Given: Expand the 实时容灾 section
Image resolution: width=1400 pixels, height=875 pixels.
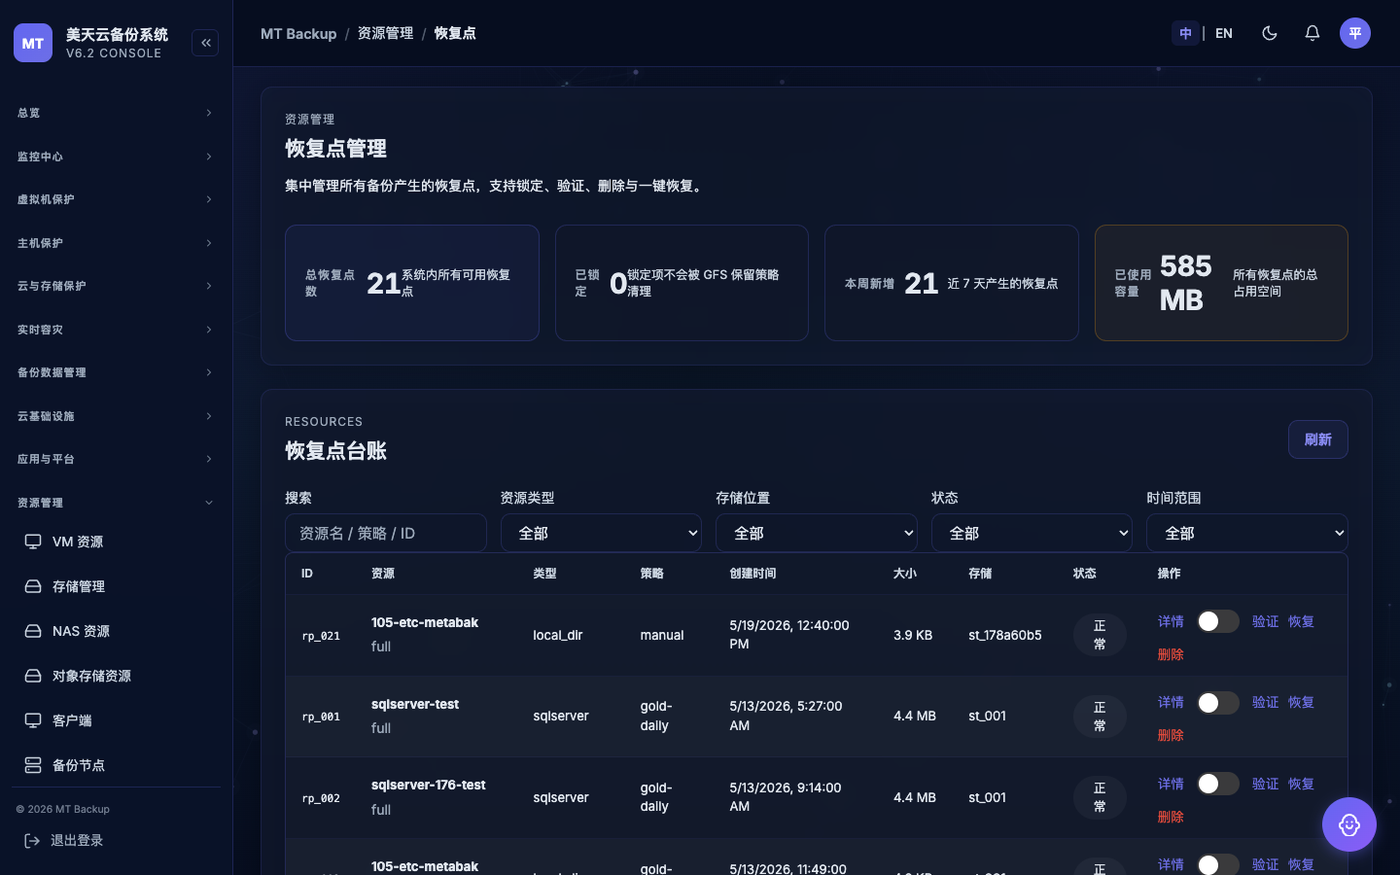Looking at the screenshot, I should (116, 329).
